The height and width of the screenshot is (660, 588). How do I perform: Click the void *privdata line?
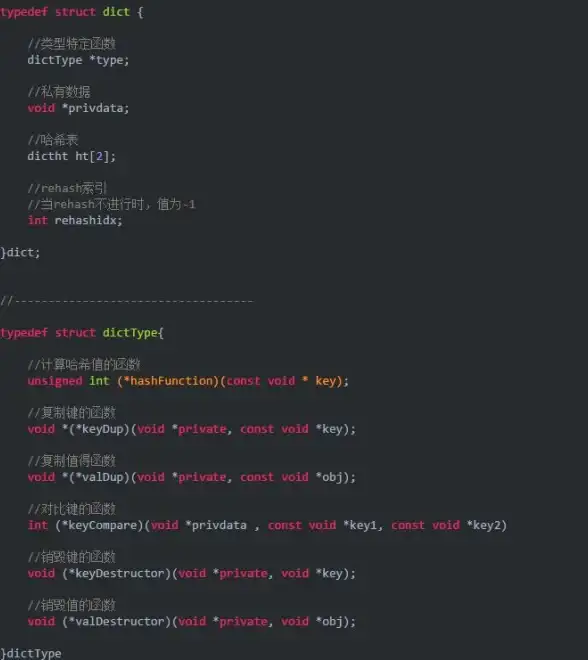78,108
